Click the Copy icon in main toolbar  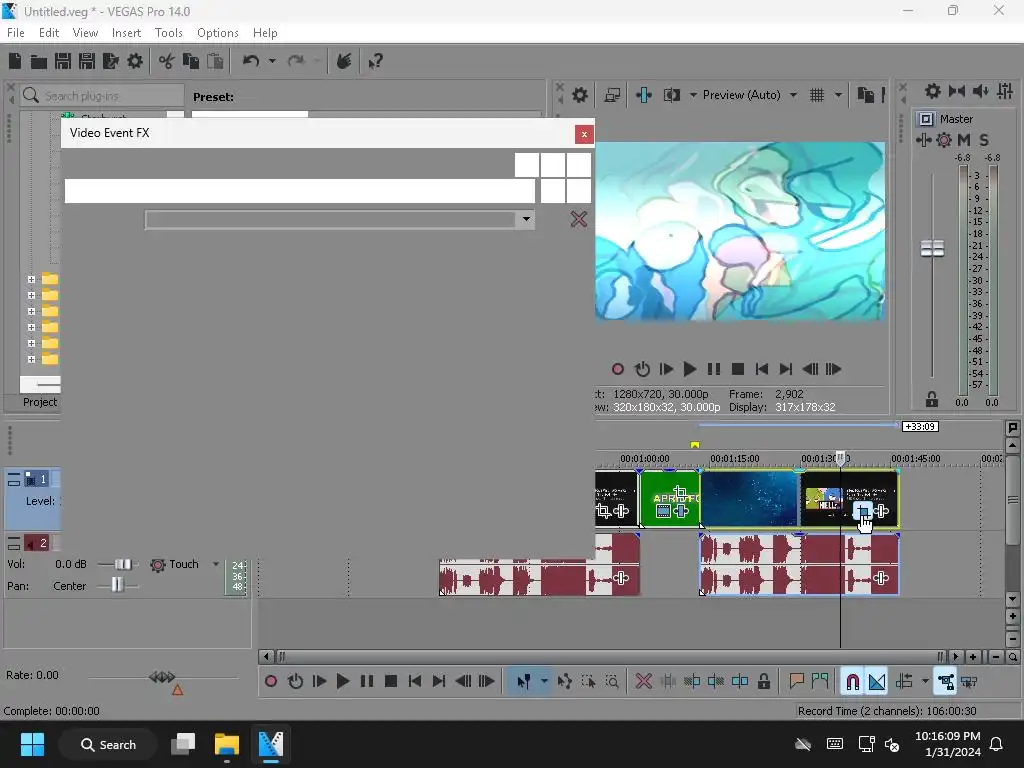coord(191,61)
